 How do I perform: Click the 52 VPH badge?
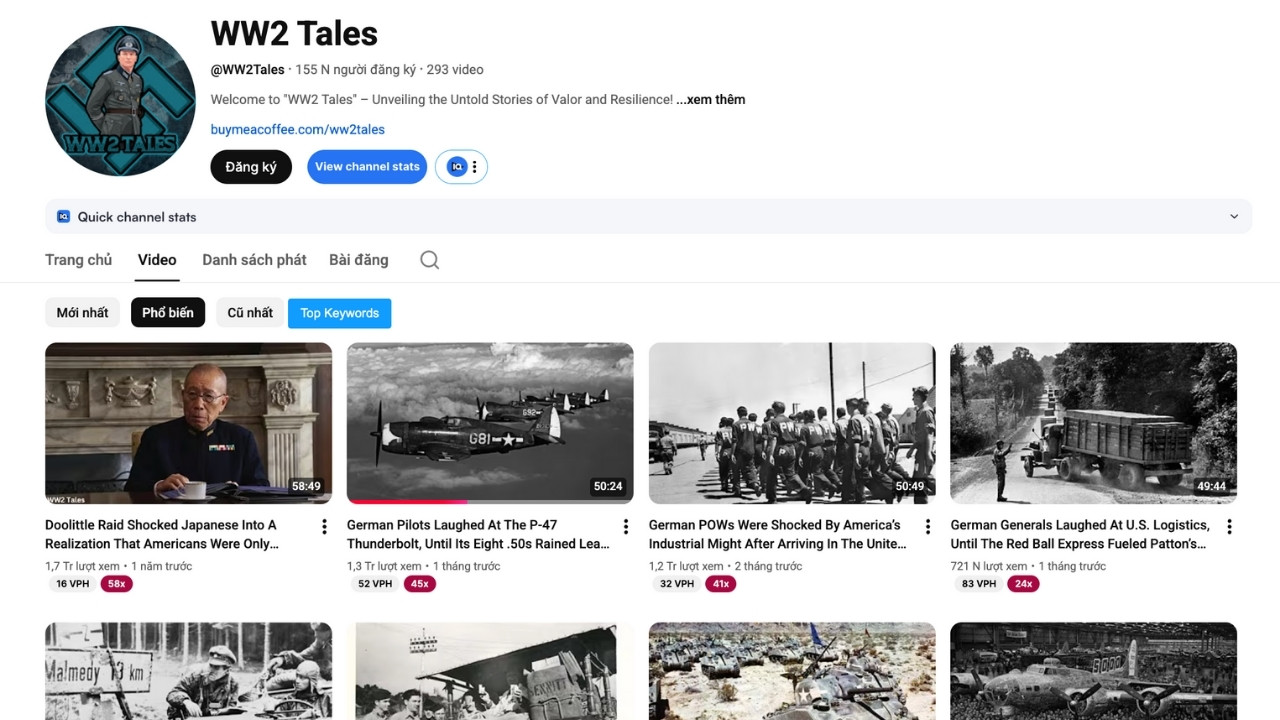375,584
